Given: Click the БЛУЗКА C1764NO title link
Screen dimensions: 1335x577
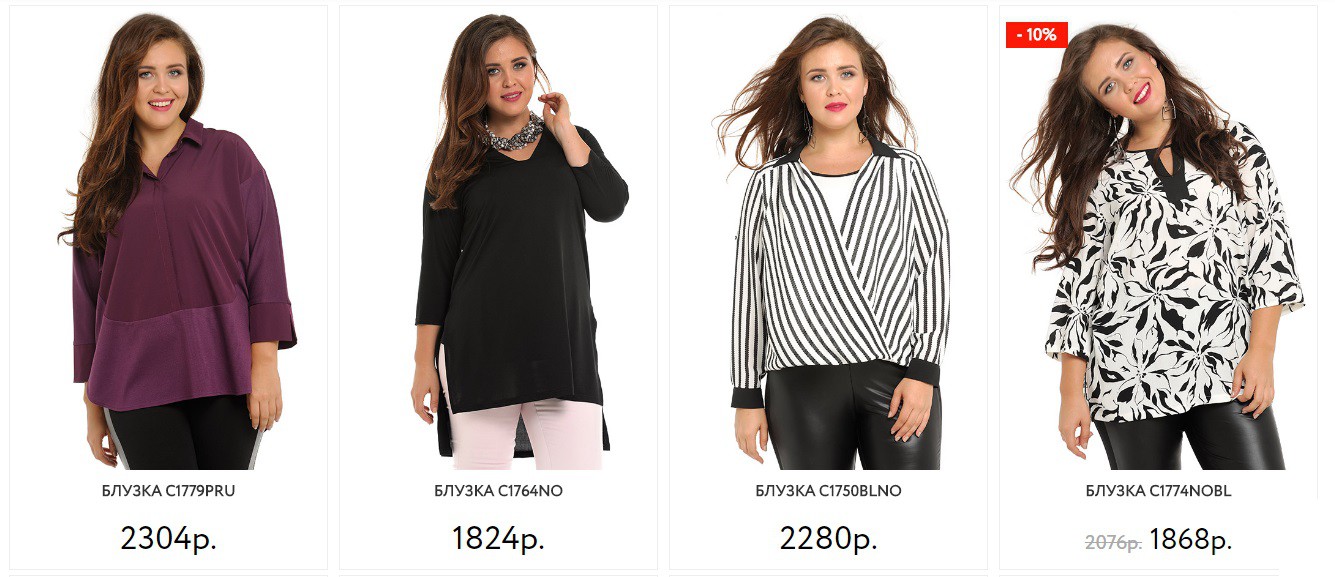Looking at the screenshot, I should [x=498, y=491].
